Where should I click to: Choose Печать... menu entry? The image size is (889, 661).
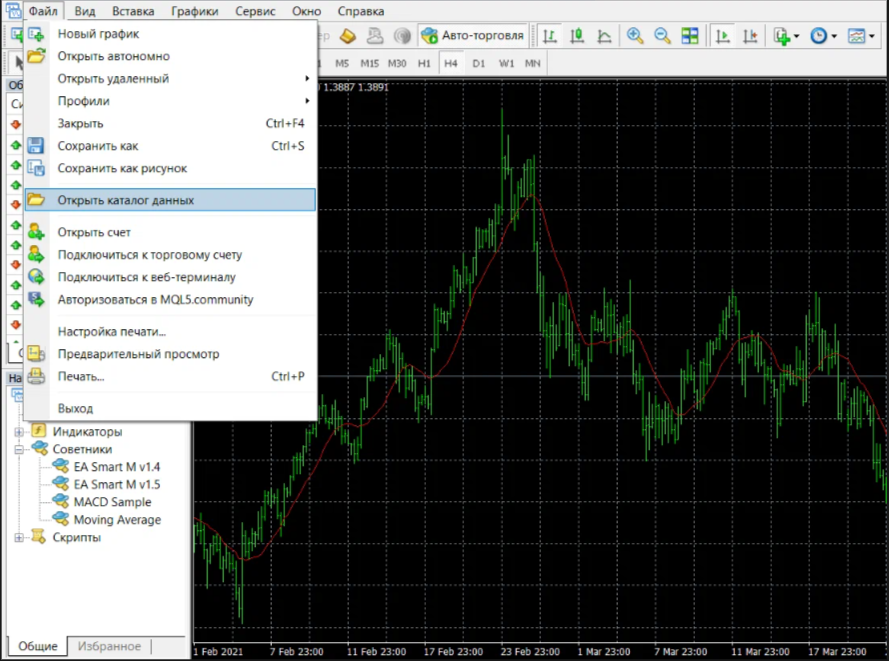[170, 376]
